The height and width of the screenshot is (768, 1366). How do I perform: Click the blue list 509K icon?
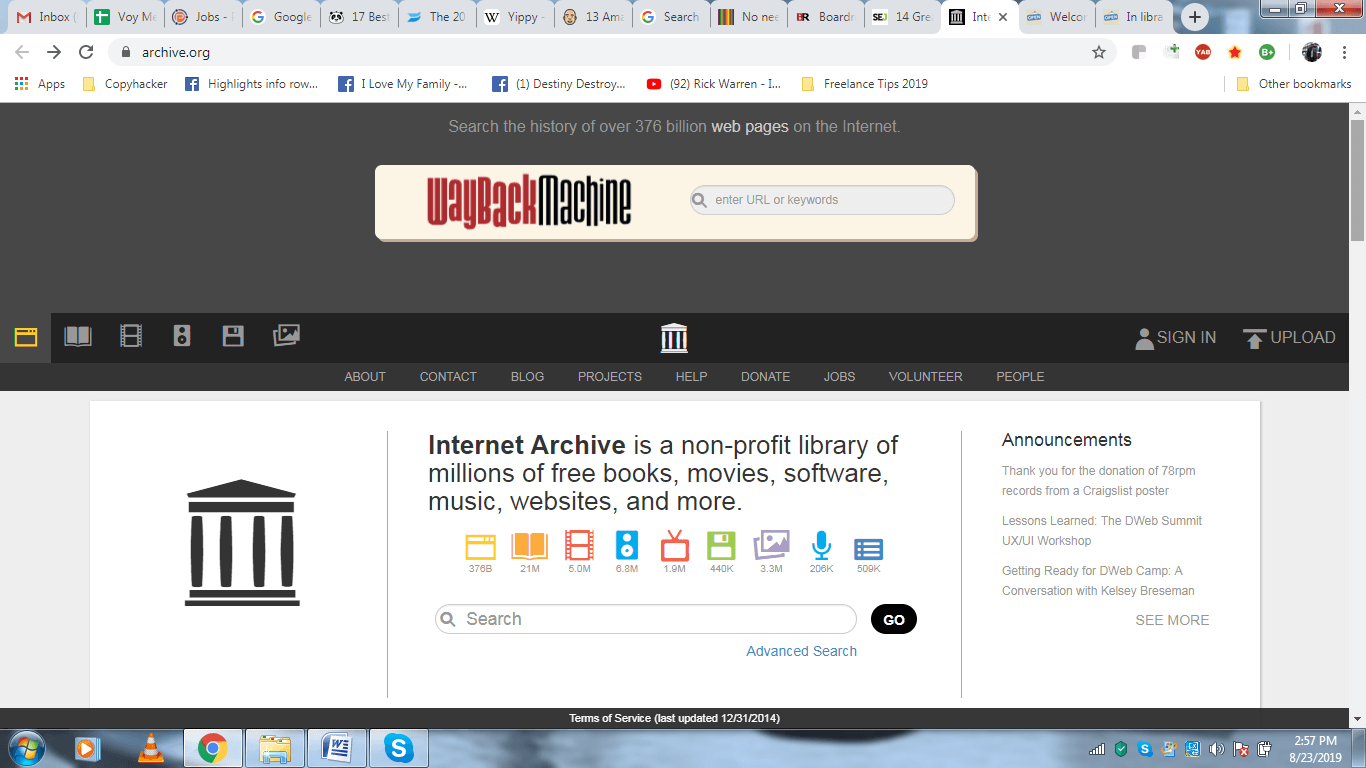pyautogui.click(x=868, y=549)
